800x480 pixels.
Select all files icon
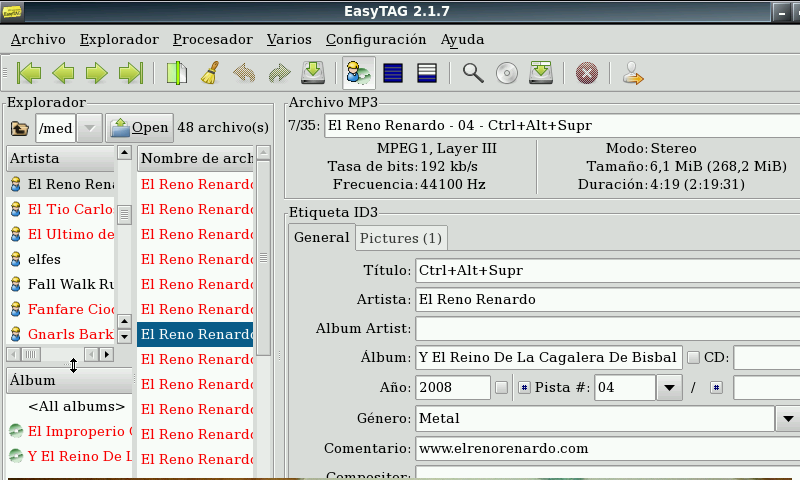[x=393, y=73]
